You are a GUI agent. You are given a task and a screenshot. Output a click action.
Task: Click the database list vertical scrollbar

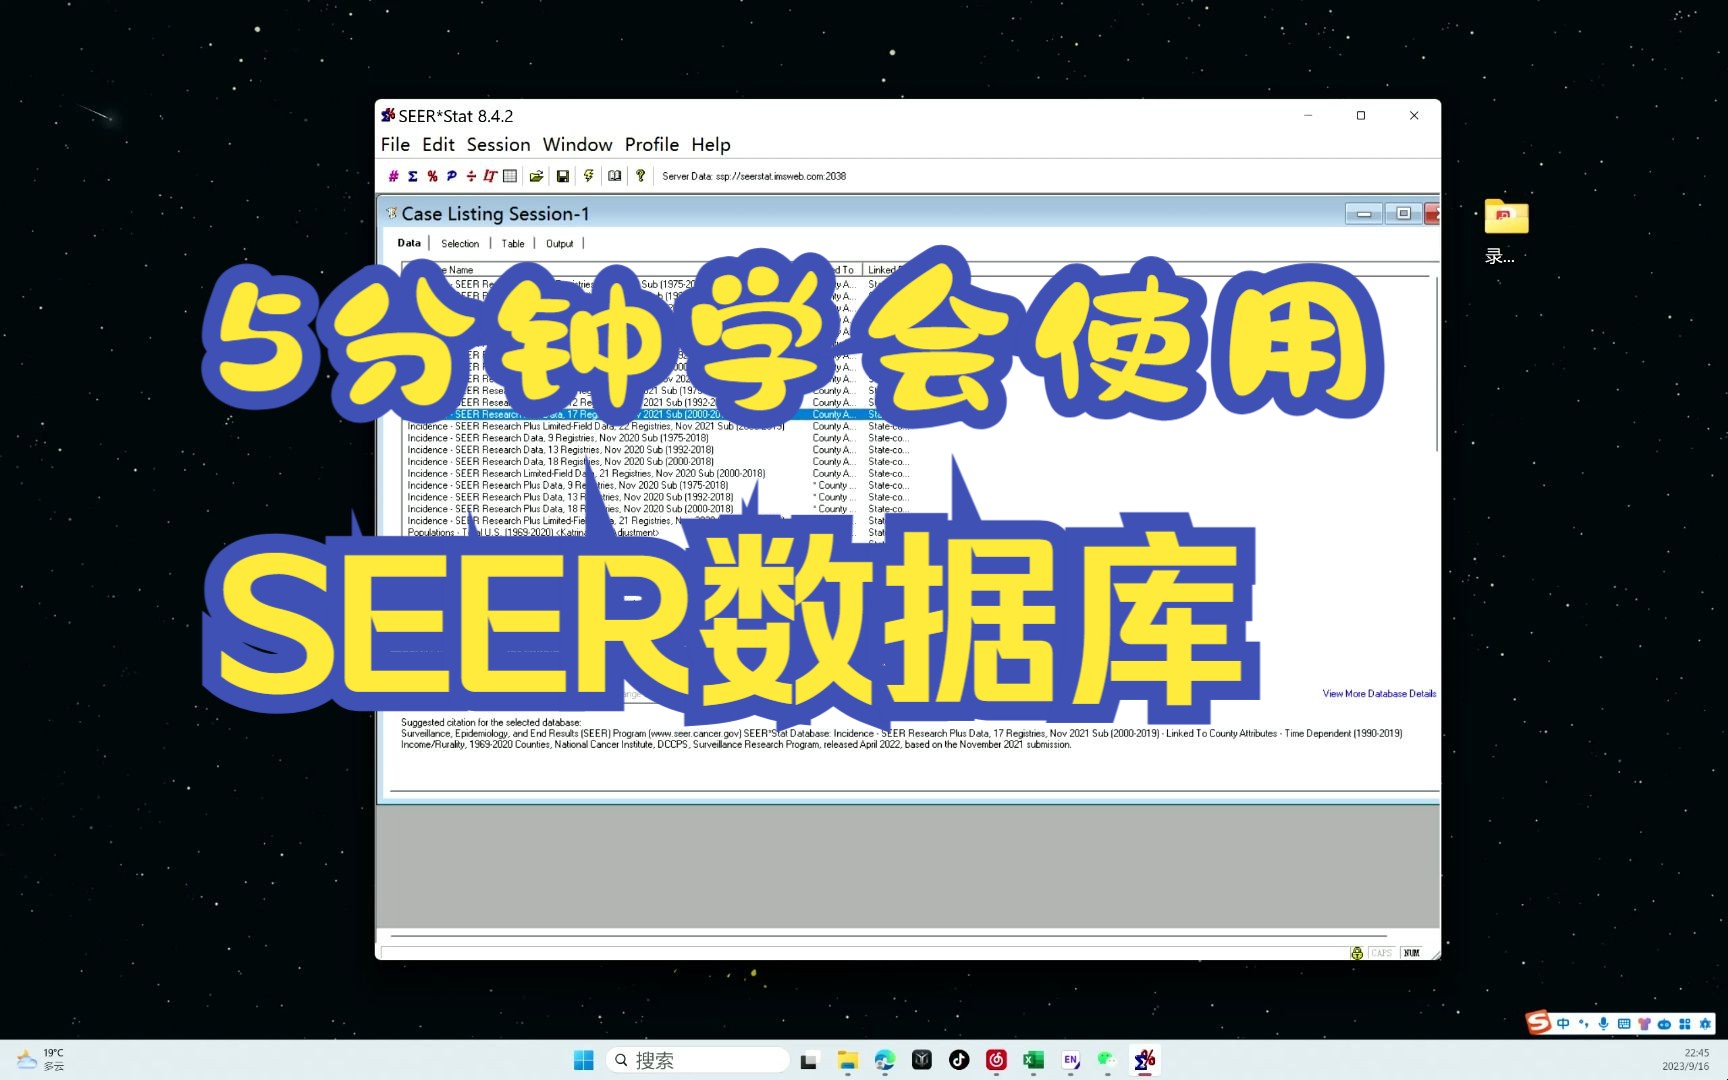point(1436,365)
